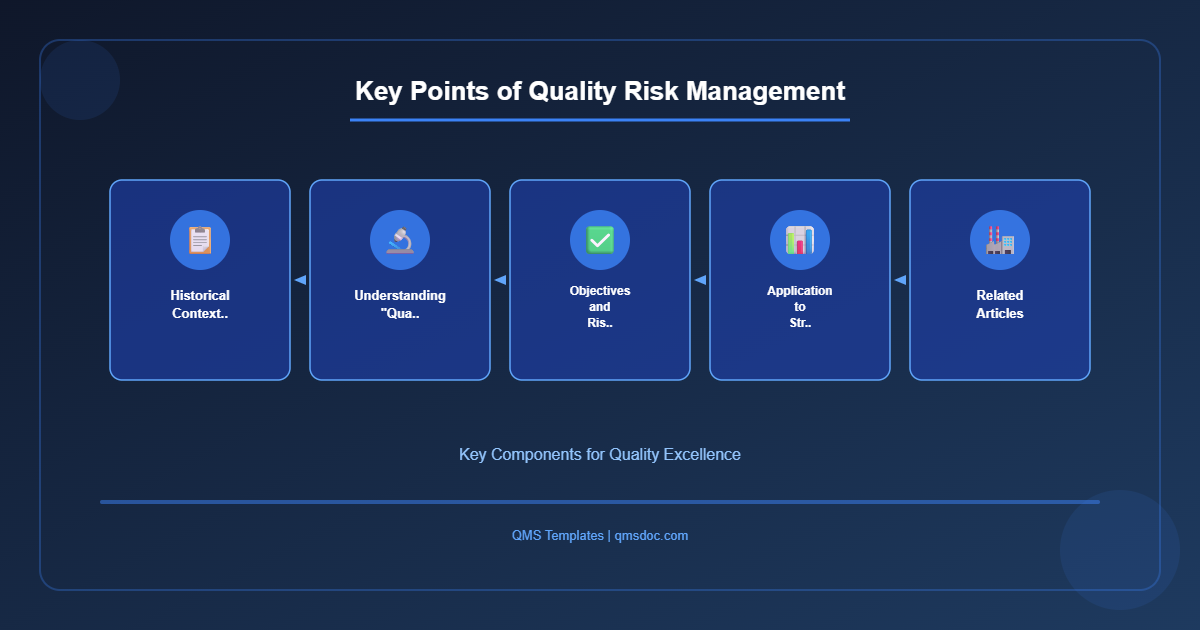Click the arrow between Historical Context and Understanding cards
1200x630 pixels.
coord(300,280)
